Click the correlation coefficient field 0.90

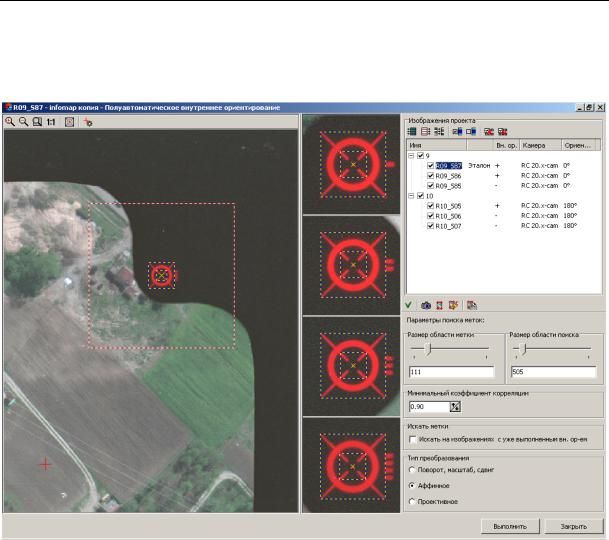(430, 407)
